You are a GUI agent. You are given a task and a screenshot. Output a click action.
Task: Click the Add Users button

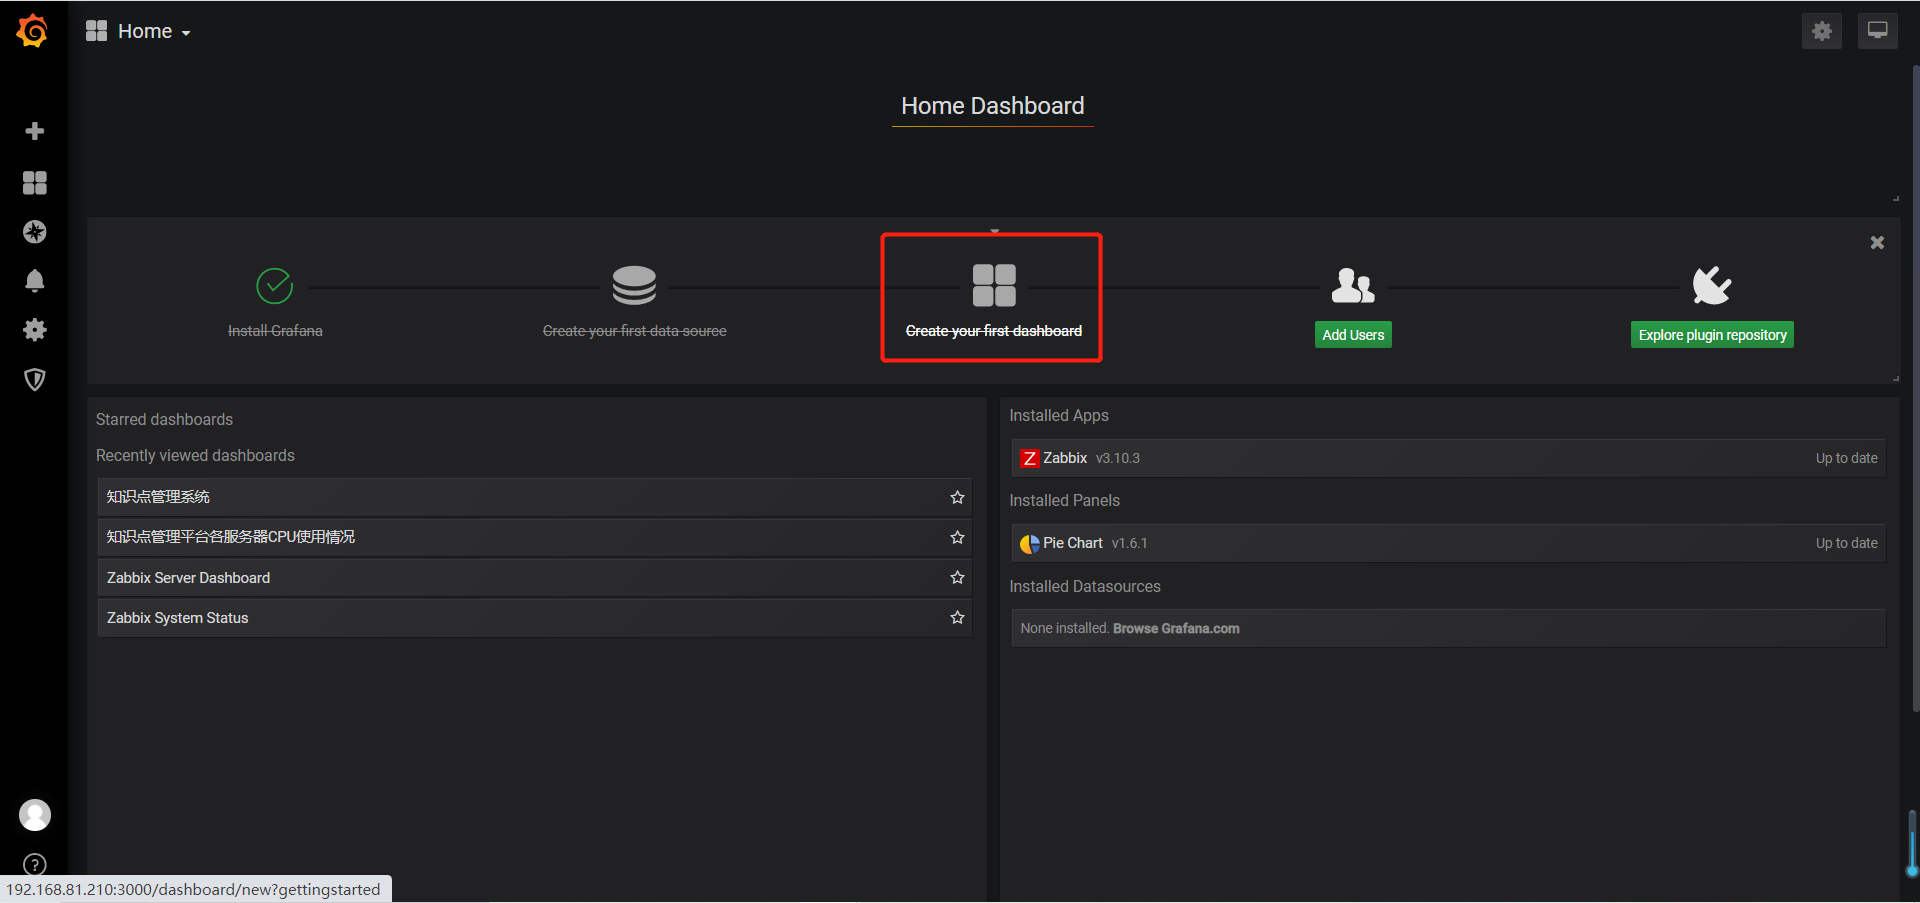(x=1352, y=334)
